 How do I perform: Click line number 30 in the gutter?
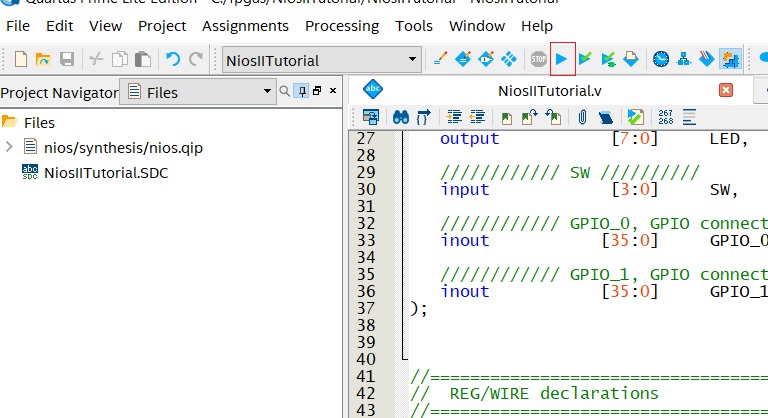click(x=365, y=189)
